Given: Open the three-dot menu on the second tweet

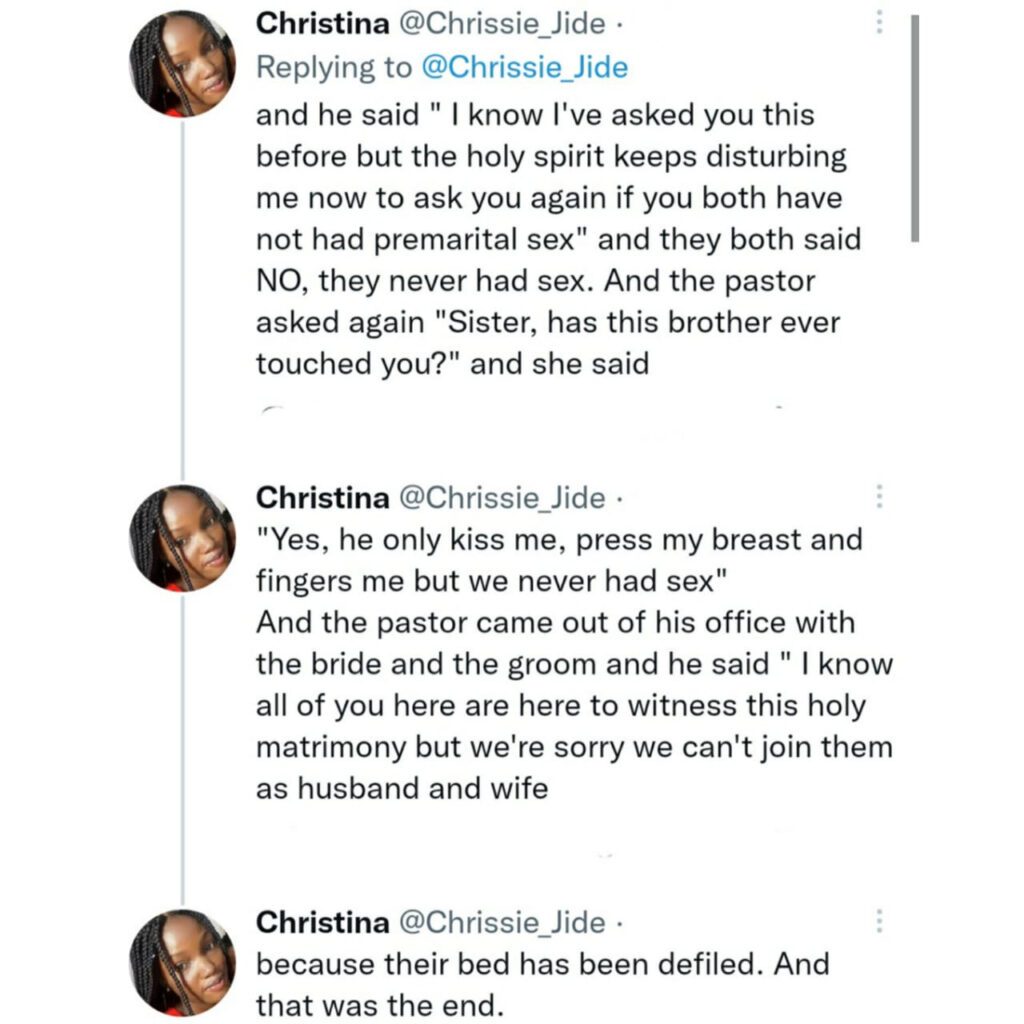Looking at the screenshot, I should coord(879,497).
